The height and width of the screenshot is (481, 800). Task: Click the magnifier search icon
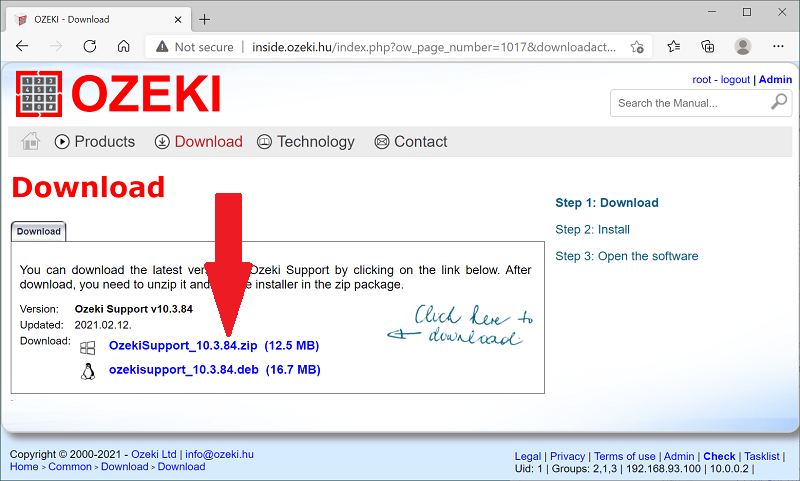pos(779,102)
